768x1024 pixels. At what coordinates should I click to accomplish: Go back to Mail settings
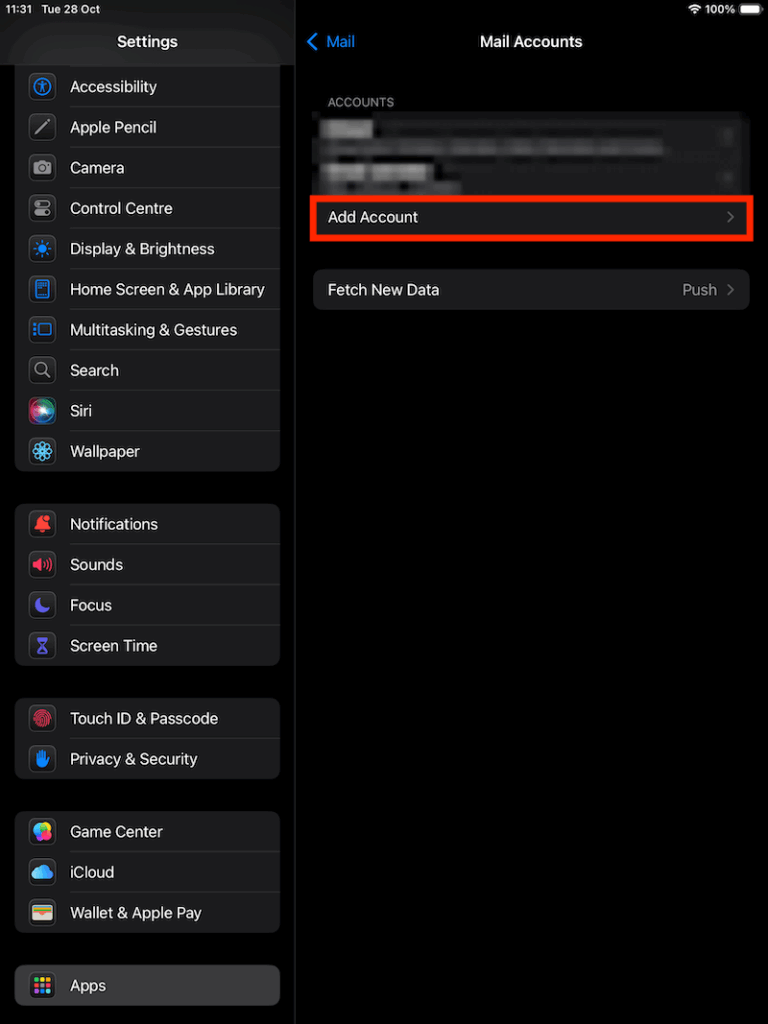[331, 42]
